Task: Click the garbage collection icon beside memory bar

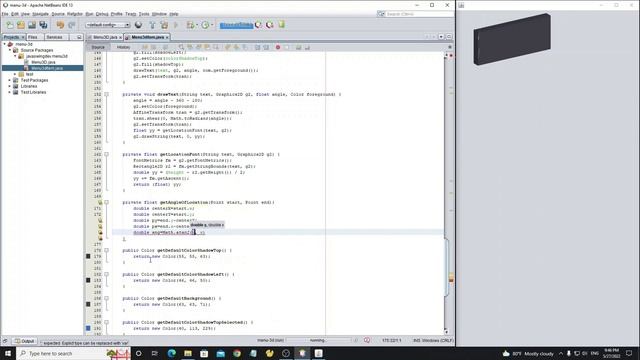Action: coord(259,25)
